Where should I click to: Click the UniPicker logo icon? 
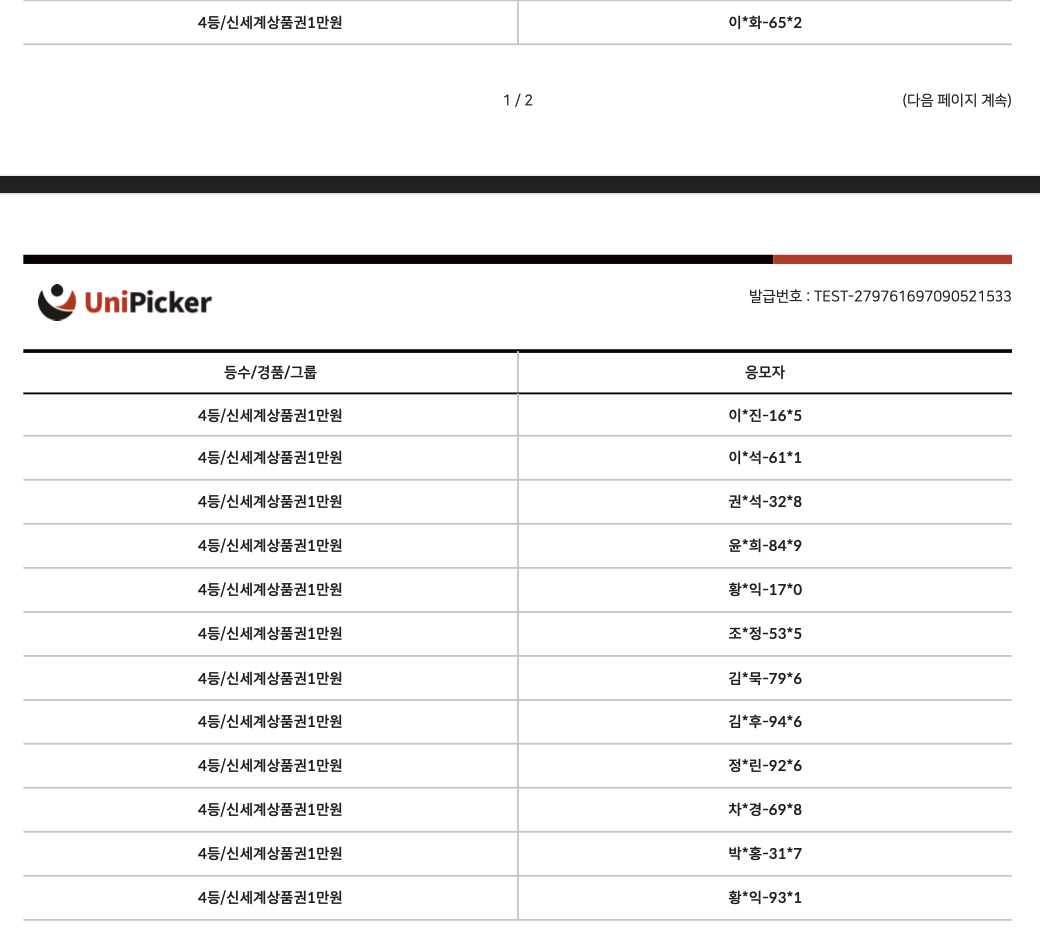tap(57, 302)
